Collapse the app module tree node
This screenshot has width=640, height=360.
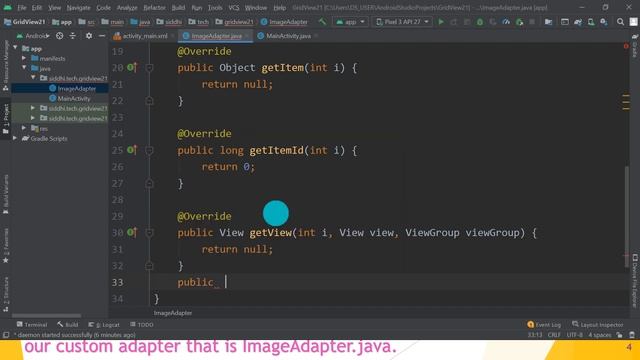(15, 48)
